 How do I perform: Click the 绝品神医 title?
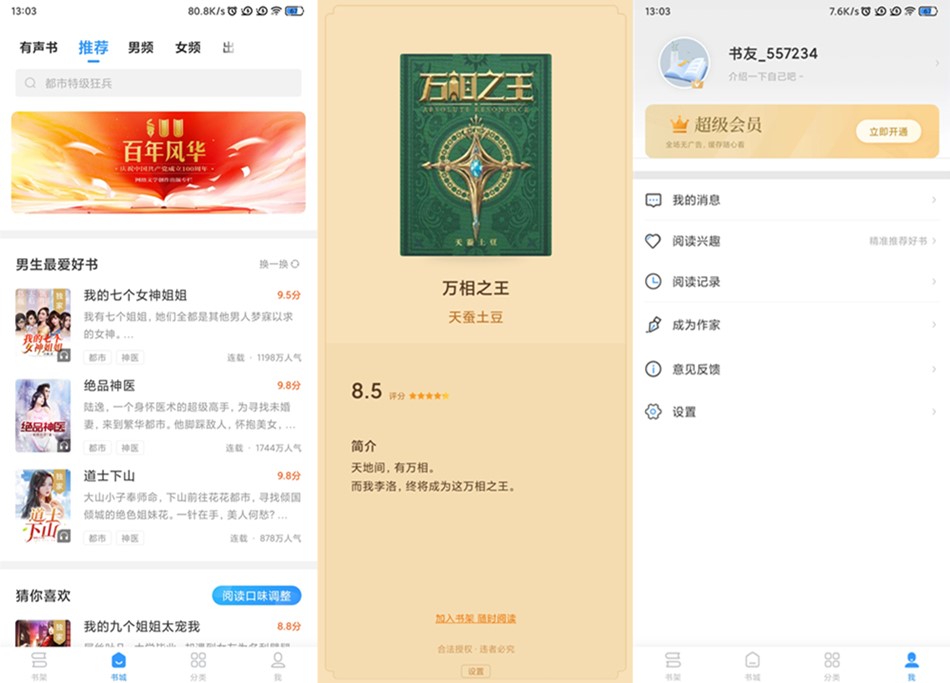tap(110, 385)
